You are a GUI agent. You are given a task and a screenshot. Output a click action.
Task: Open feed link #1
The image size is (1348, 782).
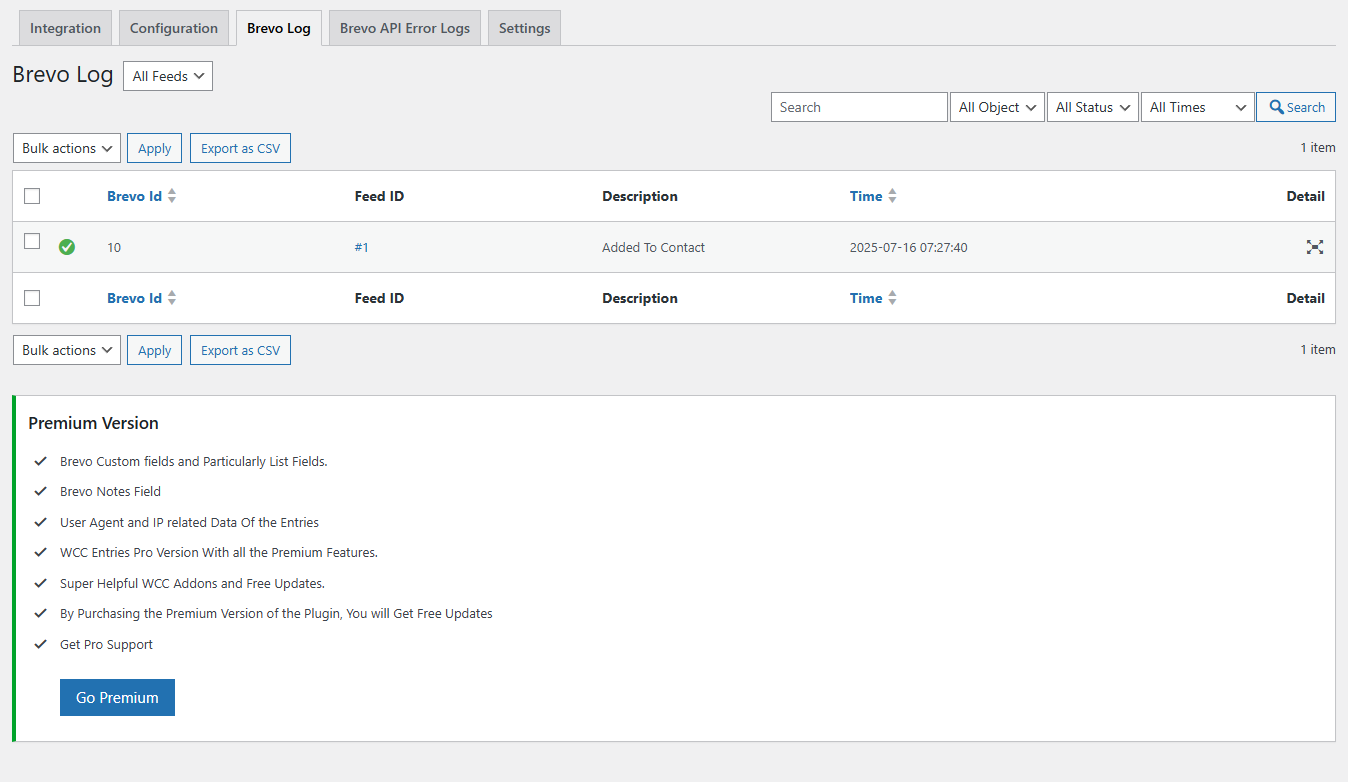361,247
